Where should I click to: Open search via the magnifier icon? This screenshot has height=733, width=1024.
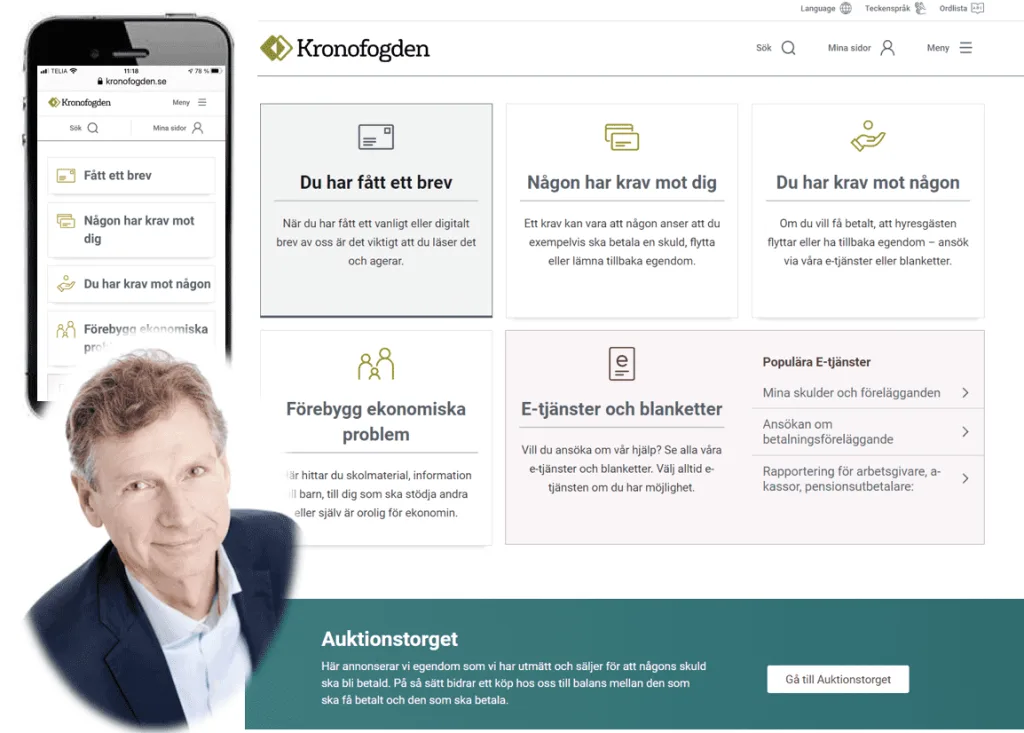(x=788, y=48)
